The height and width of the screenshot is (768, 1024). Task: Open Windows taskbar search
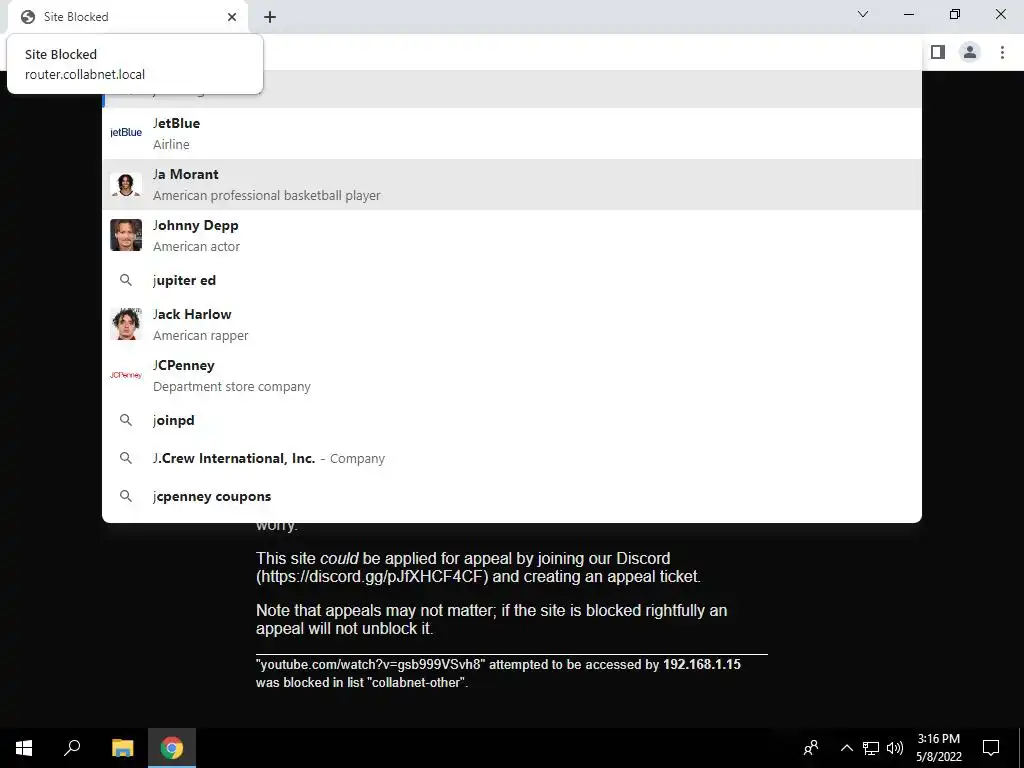pos(72,748)
